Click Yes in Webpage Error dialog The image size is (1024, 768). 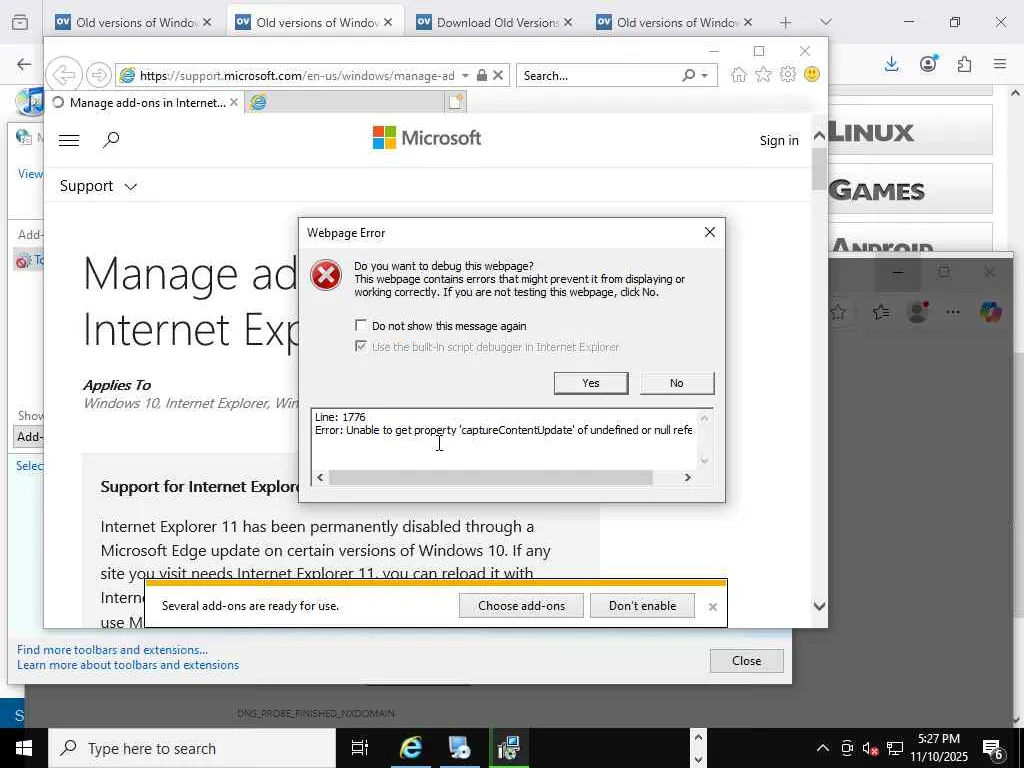pyautogui.click(x=591, y=383)
